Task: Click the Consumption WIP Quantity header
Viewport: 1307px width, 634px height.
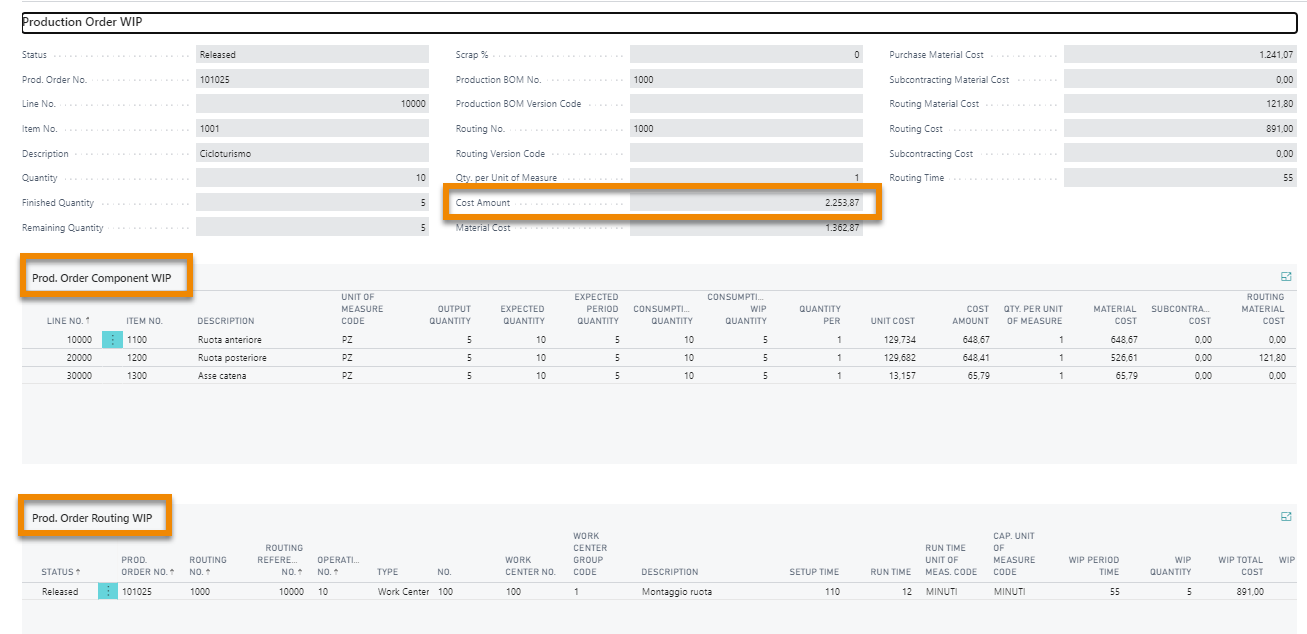Action: click(738, 309)
